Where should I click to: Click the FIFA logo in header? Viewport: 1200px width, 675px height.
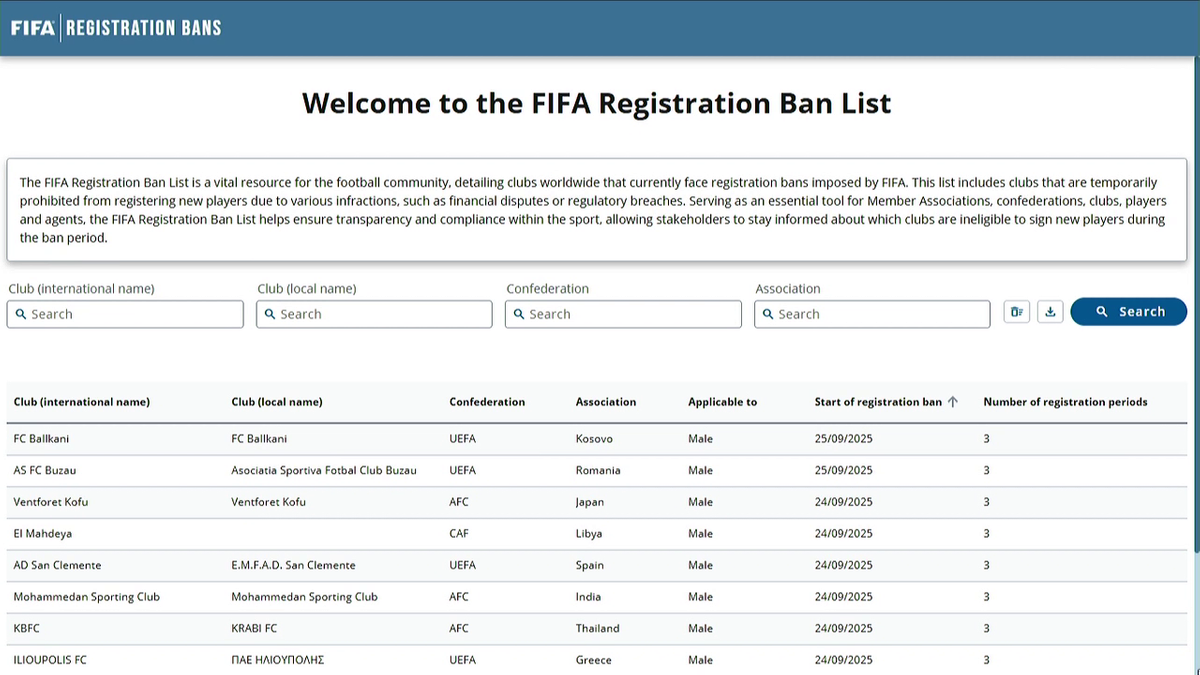point(34,28)
